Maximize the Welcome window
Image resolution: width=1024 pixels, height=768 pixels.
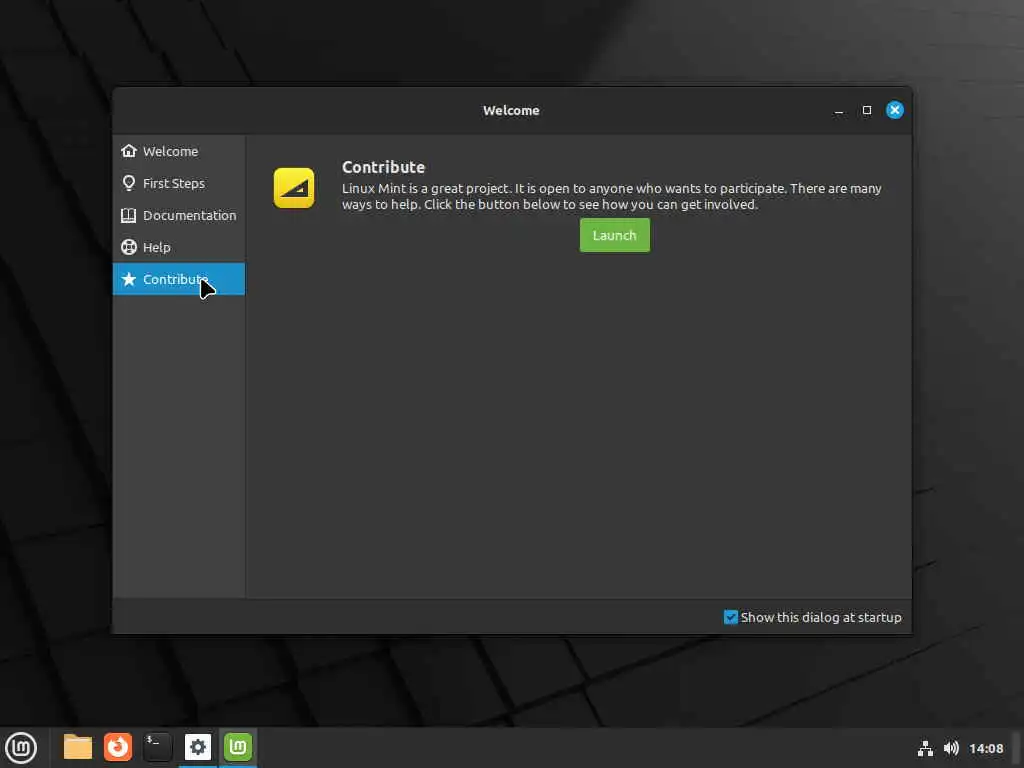click(867, 110)
